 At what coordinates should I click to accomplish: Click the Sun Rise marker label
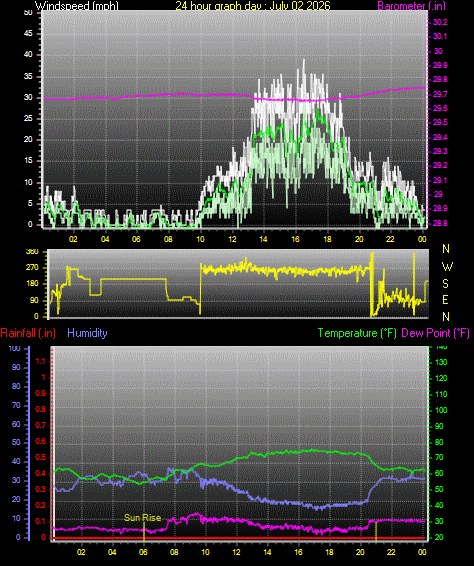pos(142,518)
